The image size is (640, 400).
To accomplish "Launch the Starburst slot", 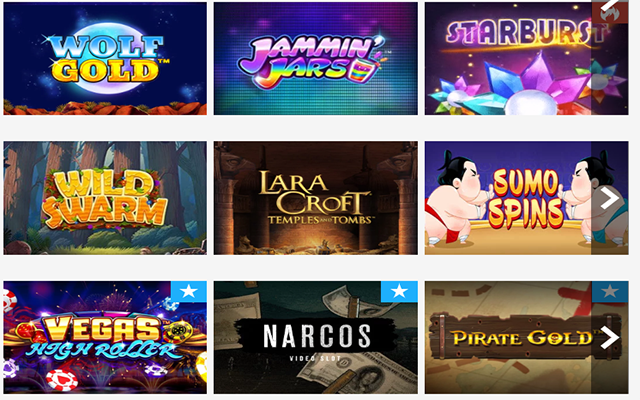I will click(527, 58).
